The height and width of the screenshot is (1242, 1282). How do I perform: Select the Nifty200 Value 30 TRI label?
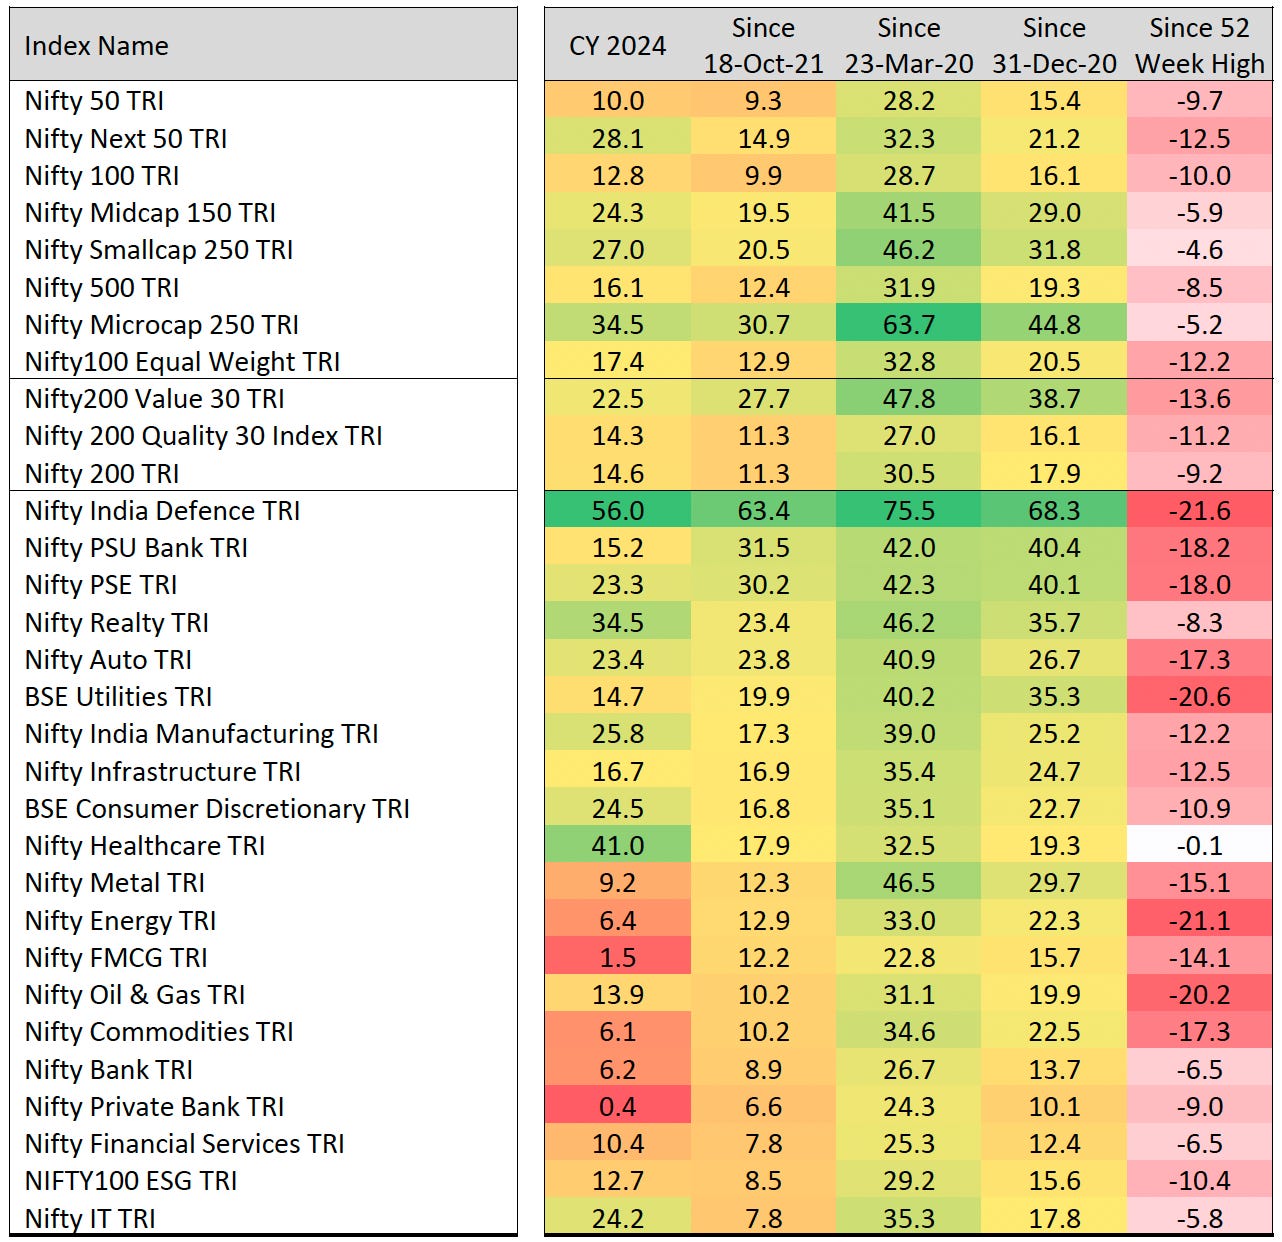[x=155, y=399]
